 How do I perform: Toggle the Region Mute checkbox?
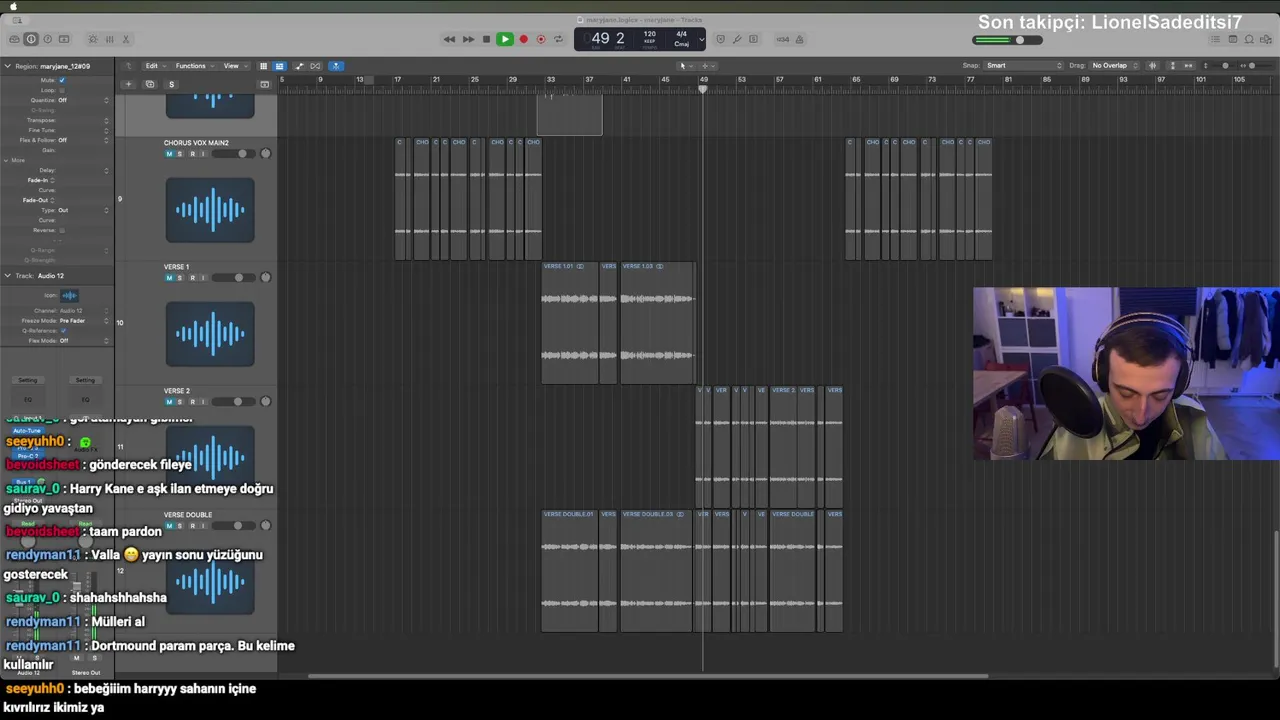[x=62, y=80]
